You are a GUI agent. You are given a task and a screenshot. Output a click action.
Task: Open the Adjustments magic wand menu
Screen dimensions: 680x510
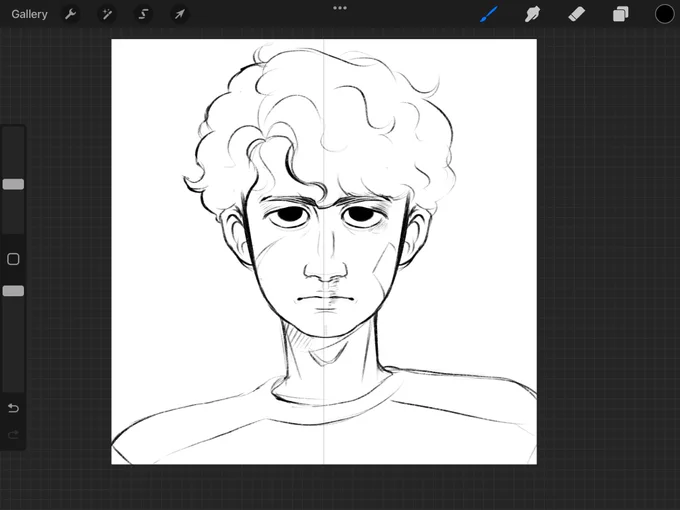[x=107, y=14]
